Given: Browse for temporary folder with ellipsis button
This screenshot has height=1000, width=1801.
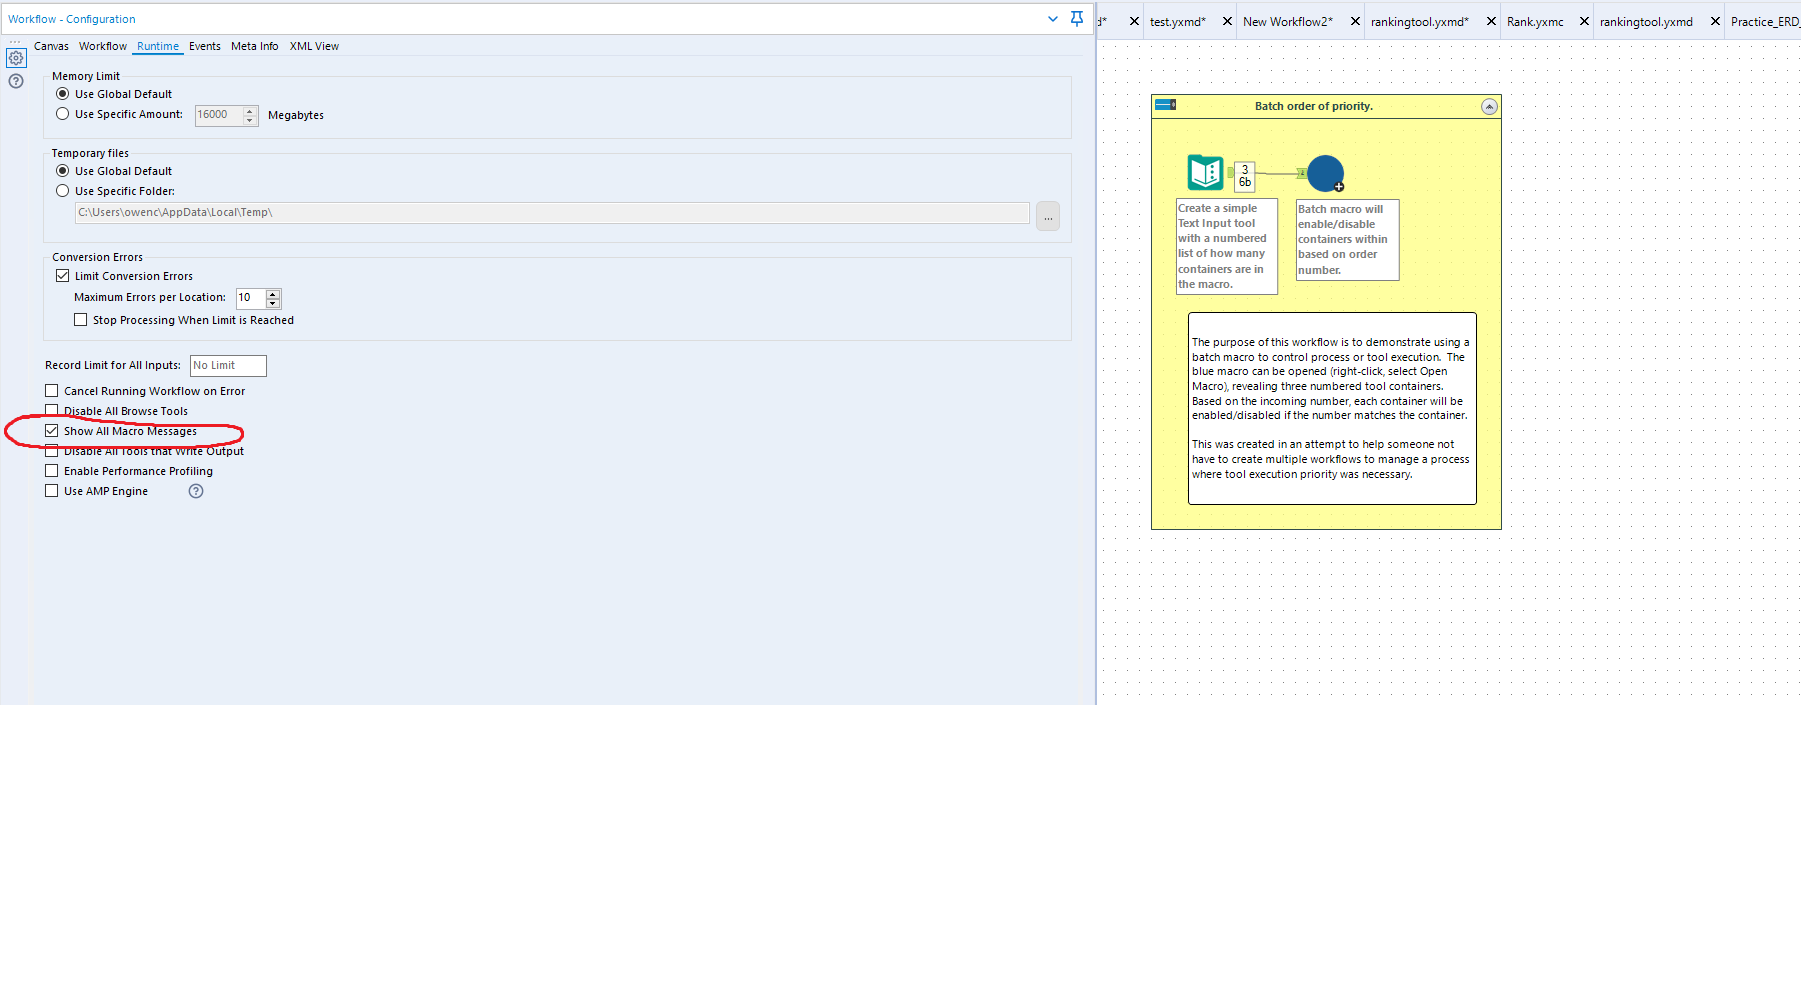Looking at the screenshot, I should 1047,216.
